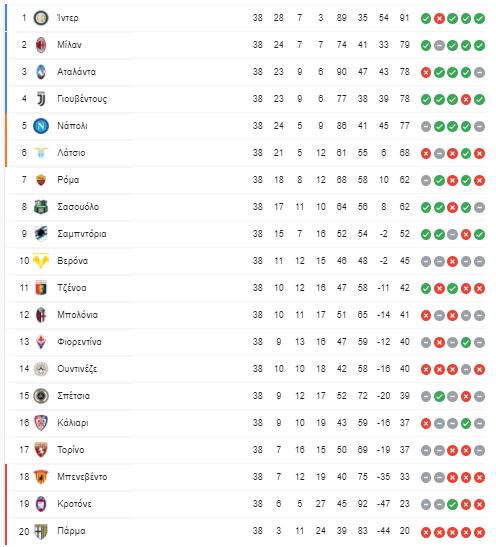Click Milan's grey draw form indicator
496x547 pixels.
439,45
